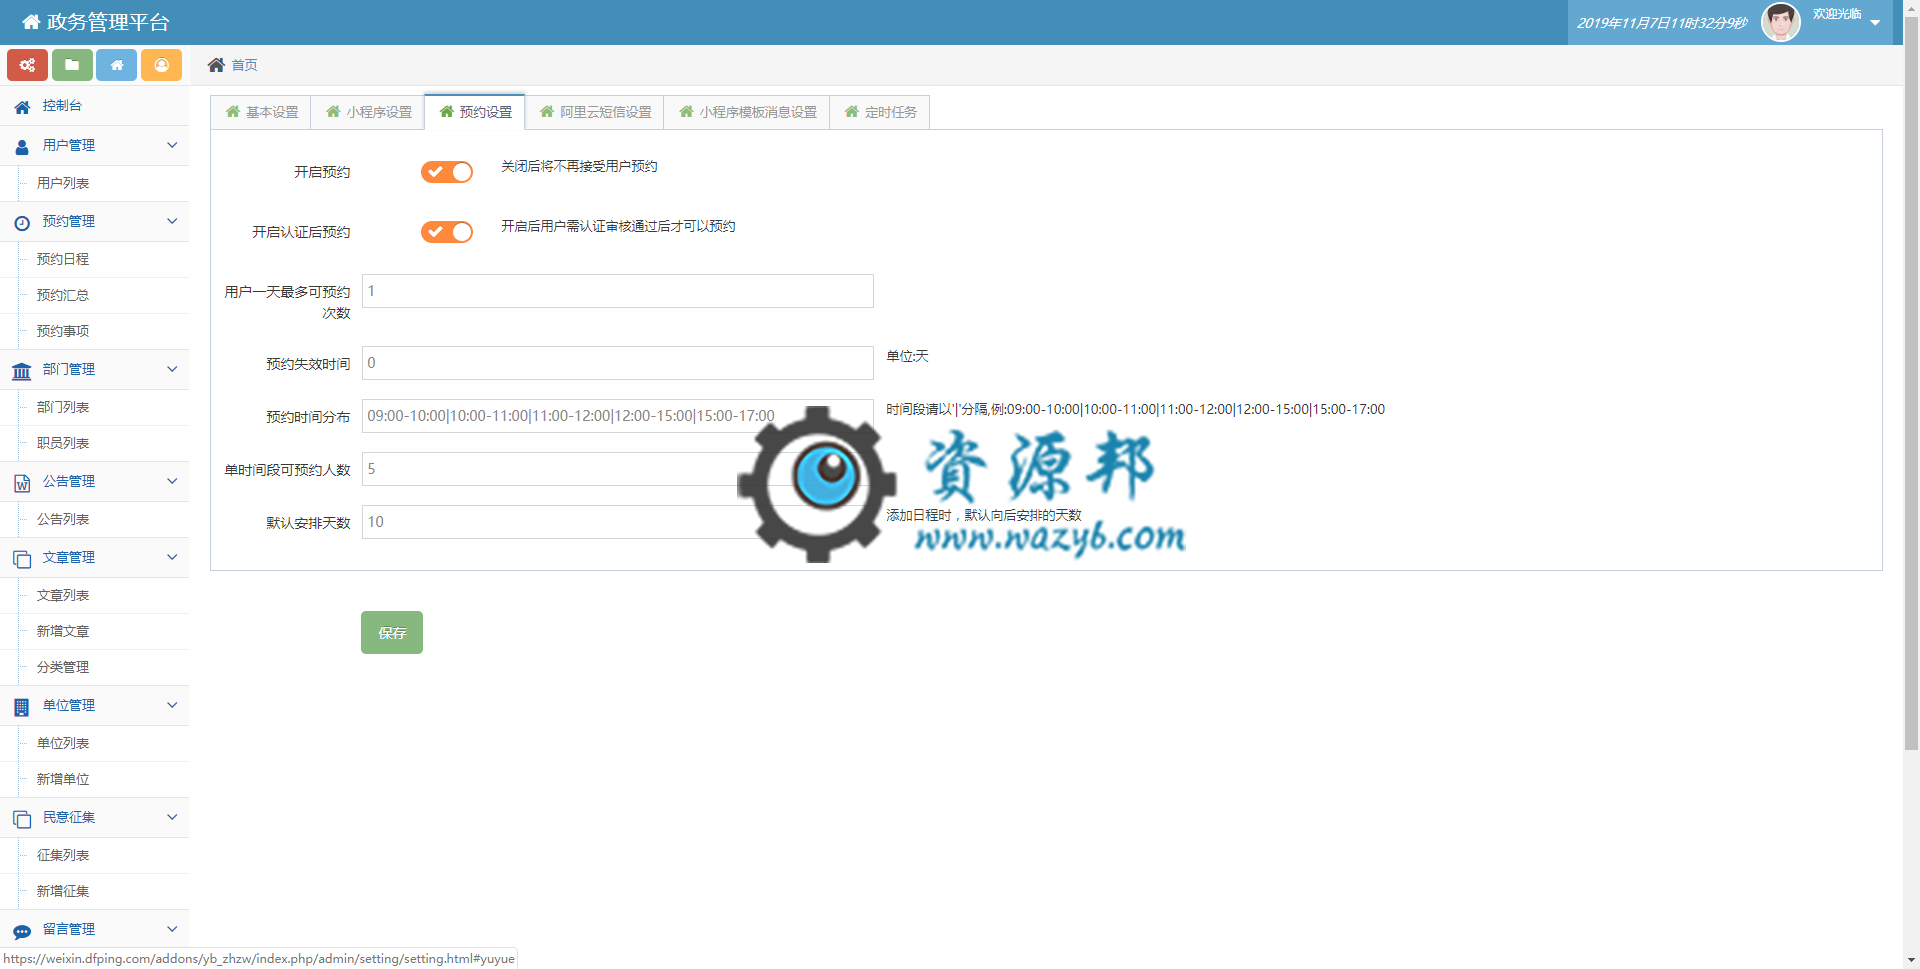Viewport: 1920px width, 969px height.
Task: Open 新增单位 in the sidebar
Action: (63, 779)
